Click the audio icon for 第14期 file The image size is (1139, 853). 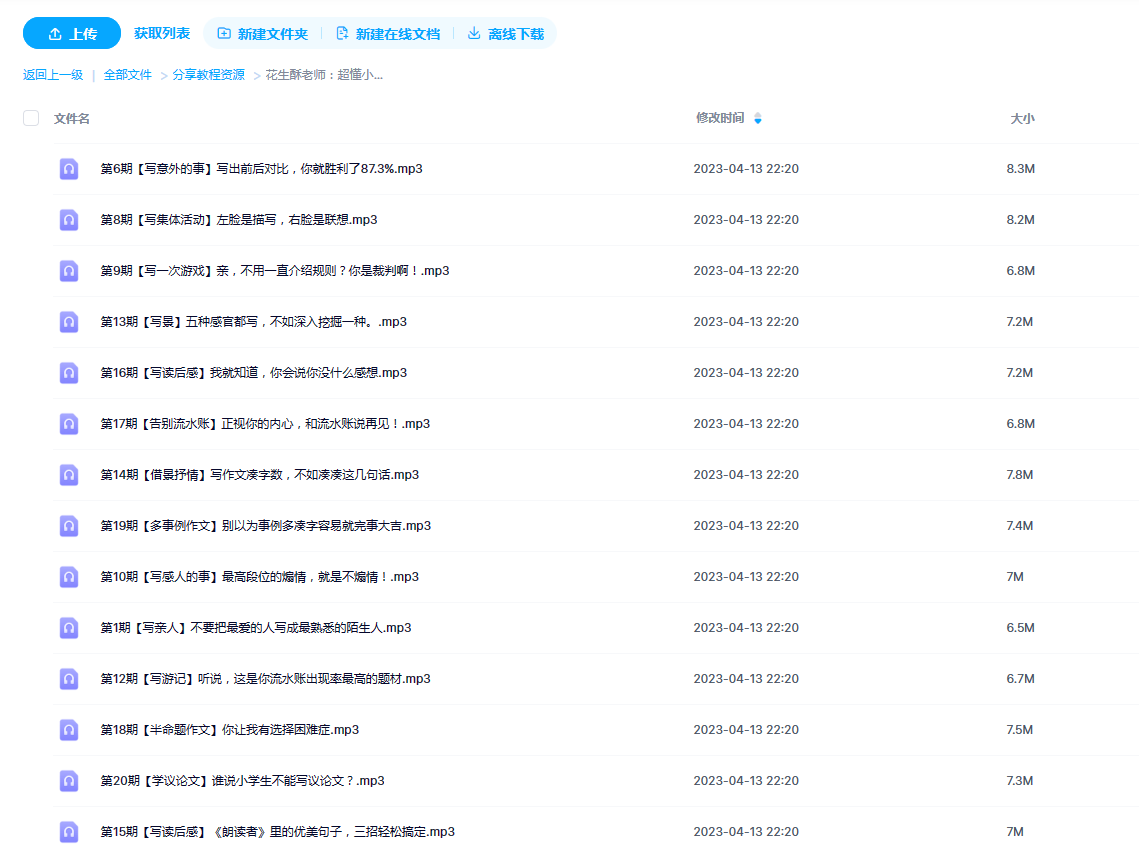click(x=69, y=474)
